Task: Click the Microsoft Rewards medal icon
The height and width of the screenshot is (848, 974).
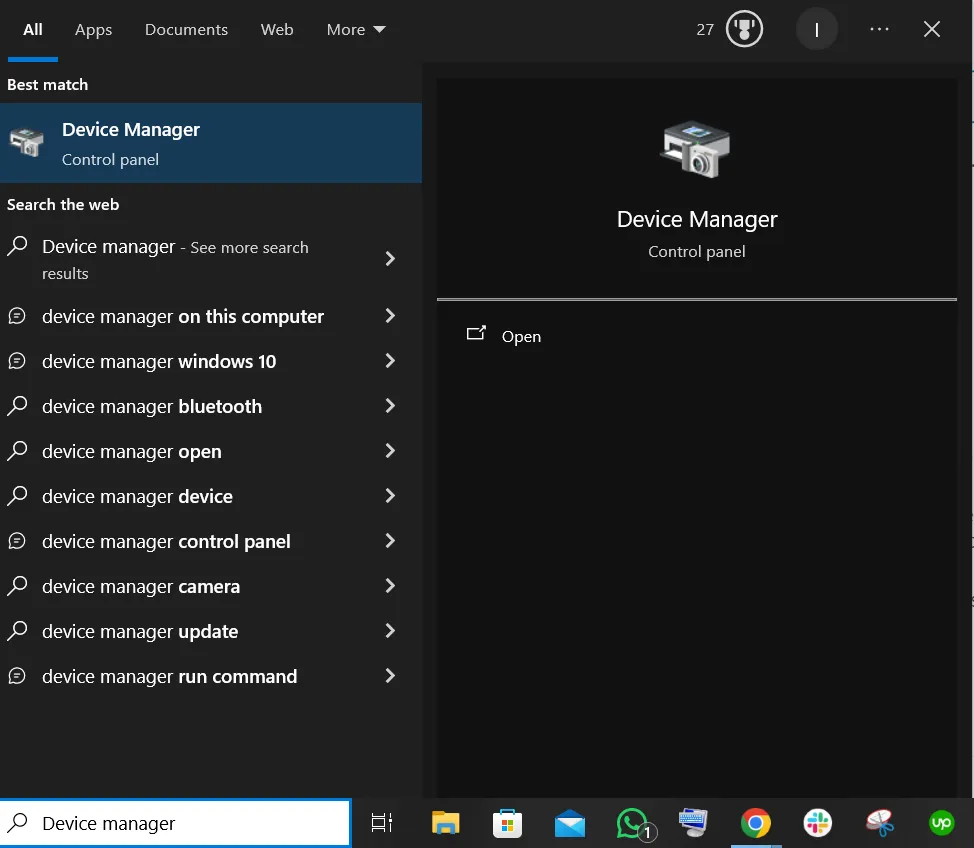Action: [744, 29]
